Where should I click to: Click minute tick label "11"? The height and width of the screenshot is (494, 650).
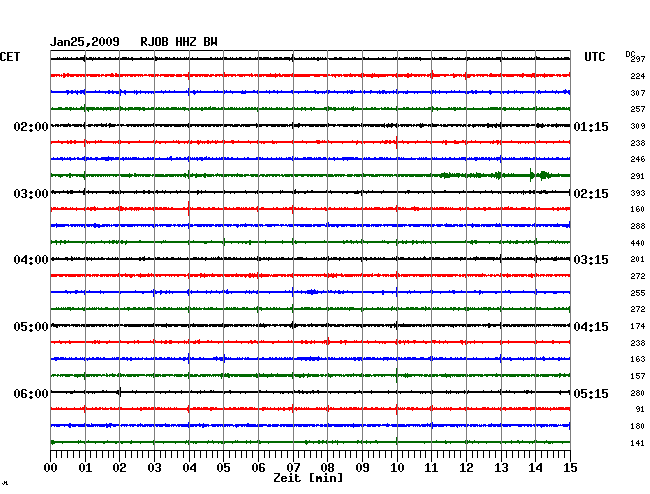click(432, 468)
